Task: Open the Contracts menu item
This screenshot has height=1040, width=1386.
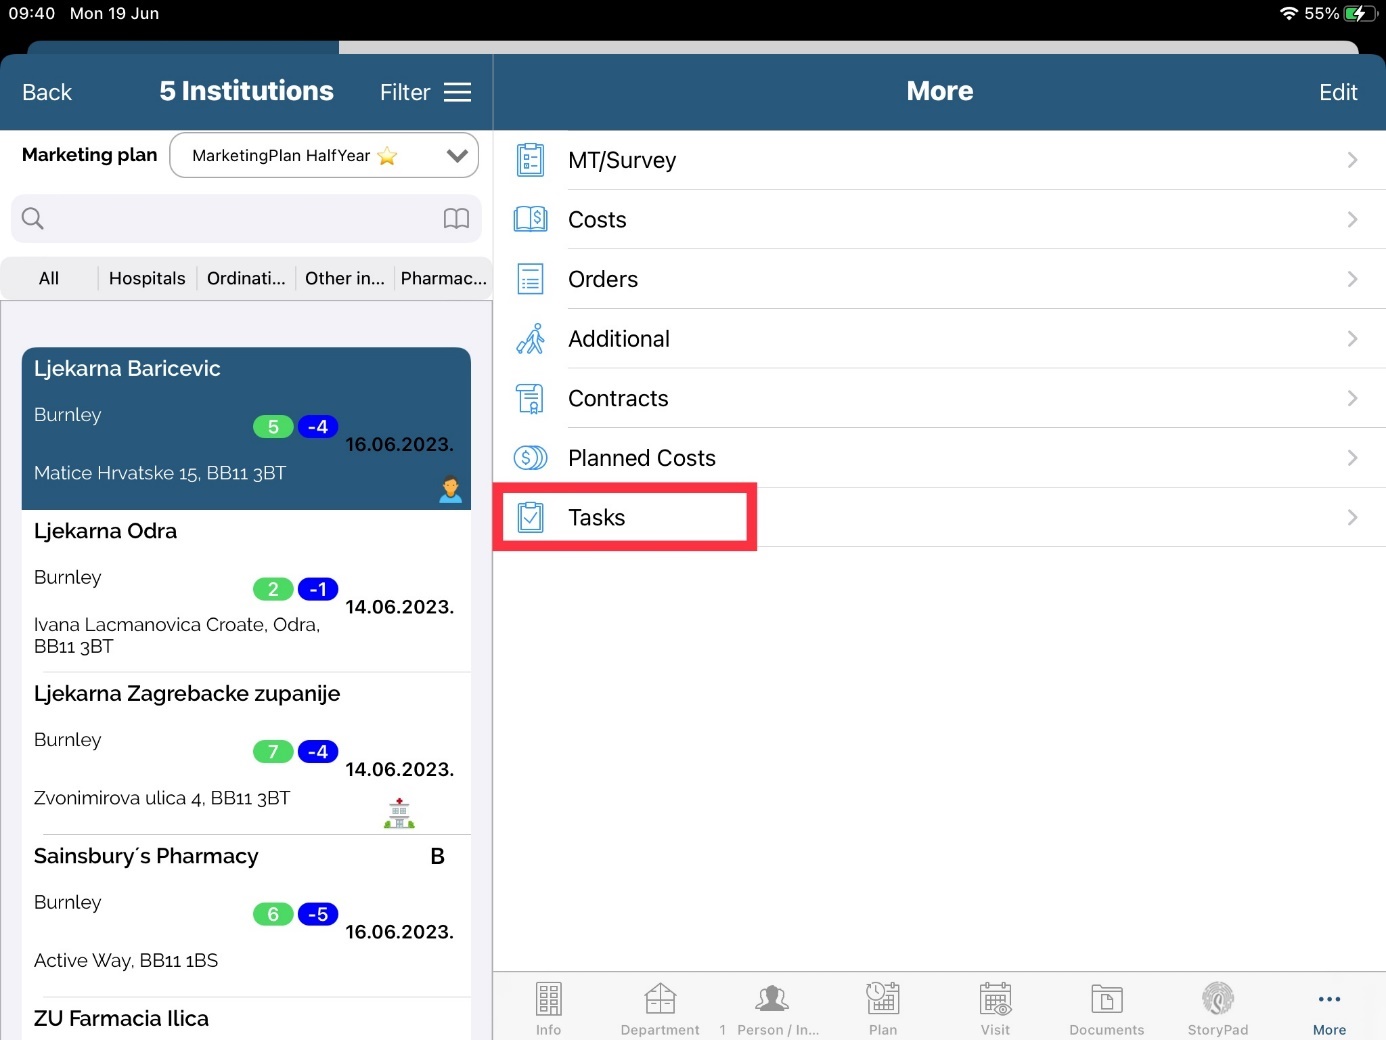Action: [618, 398]
